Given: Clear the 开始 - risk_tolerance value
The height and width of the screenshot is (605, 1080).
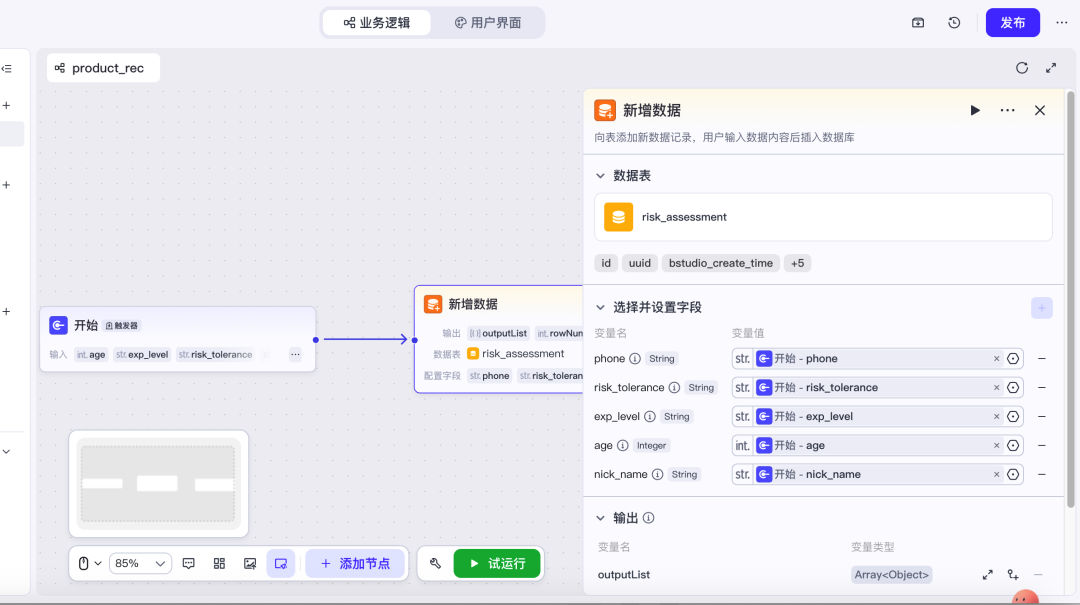Looking at the screenshot, I should 996,387.
